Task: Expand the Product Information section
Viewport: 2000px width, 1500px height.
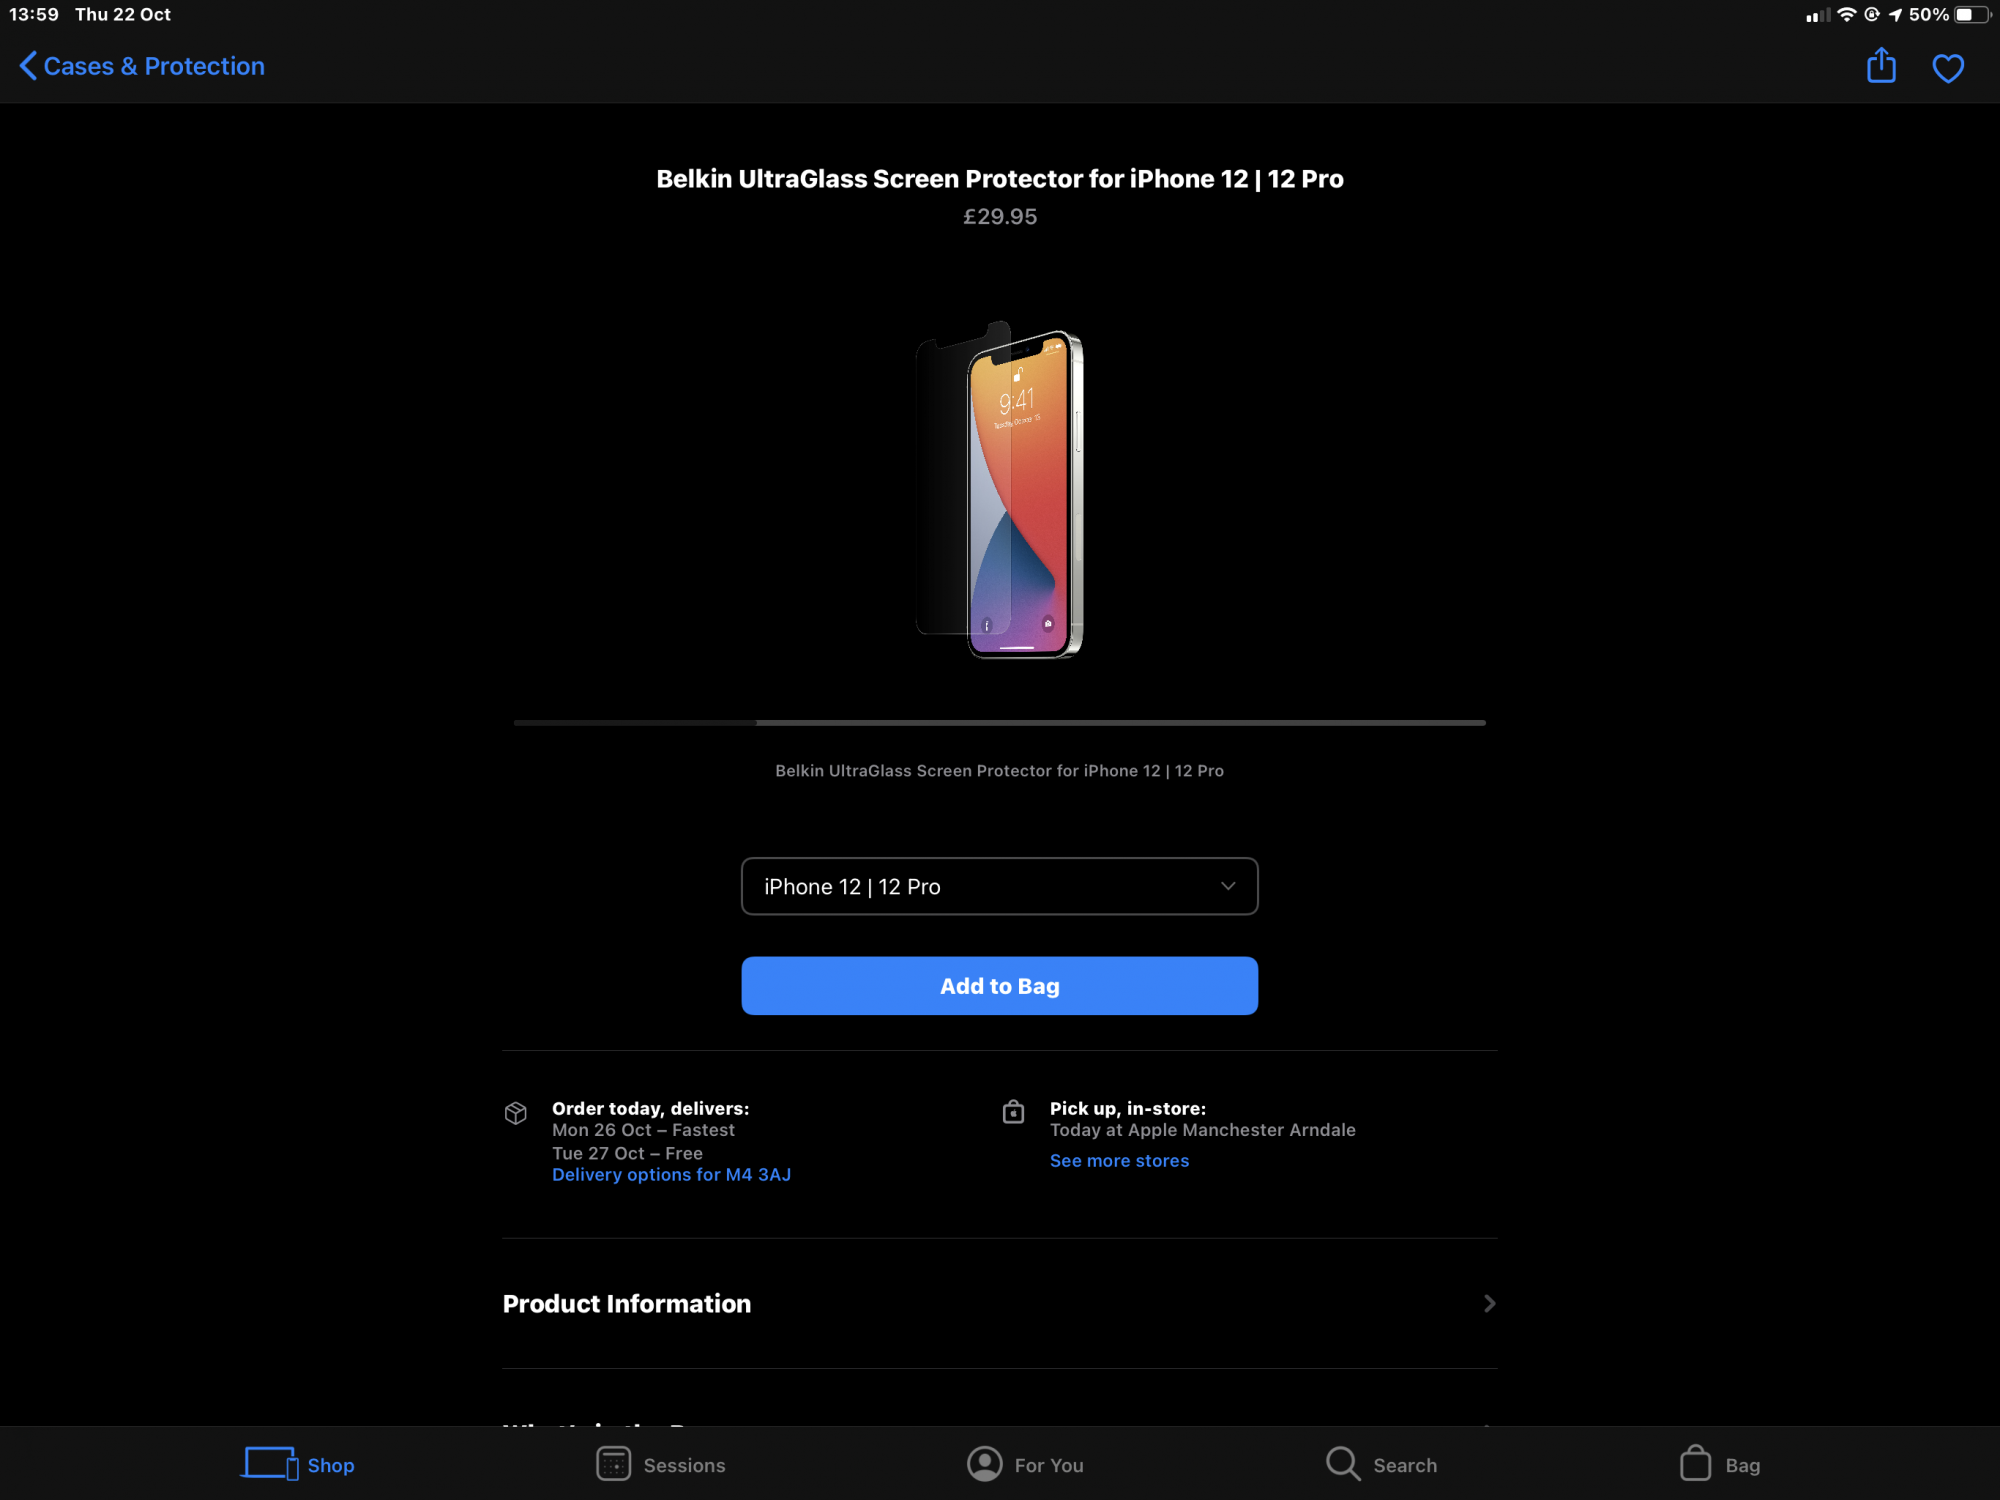Action: (627, 1303)
